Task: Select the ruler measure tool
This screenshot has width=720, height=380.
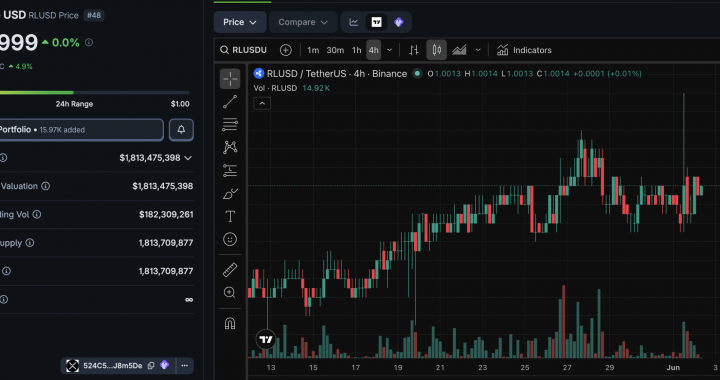Action: tap(230, 270)
